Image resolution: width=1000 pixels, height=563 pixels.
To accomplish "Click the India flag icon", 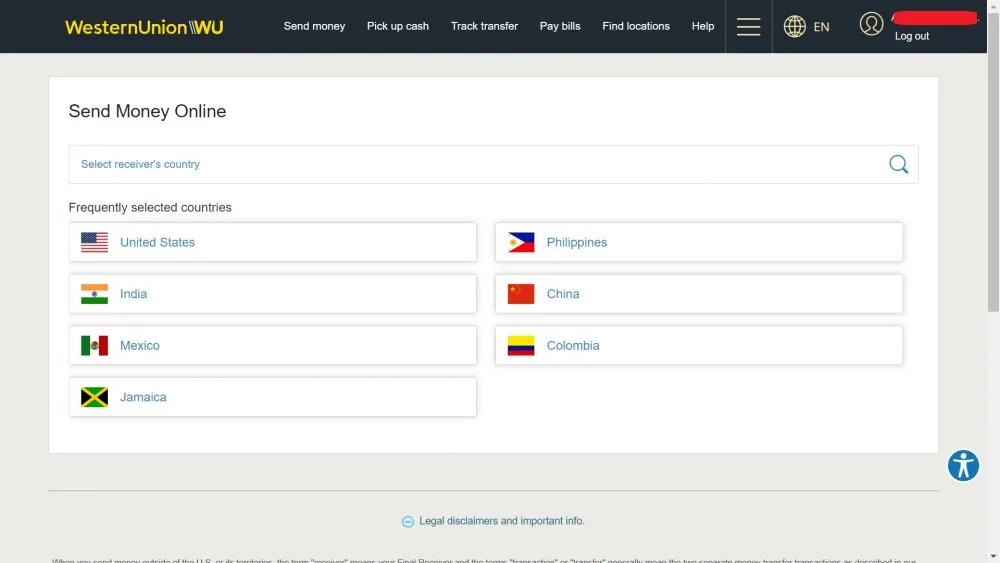I will coord(94,294).
